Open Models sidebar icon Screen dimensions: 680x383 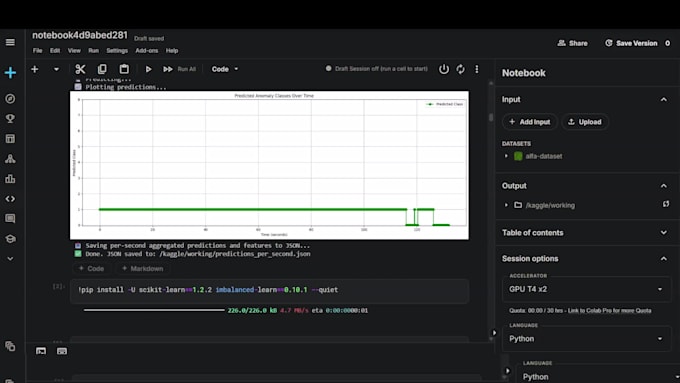tap(10, 159)
